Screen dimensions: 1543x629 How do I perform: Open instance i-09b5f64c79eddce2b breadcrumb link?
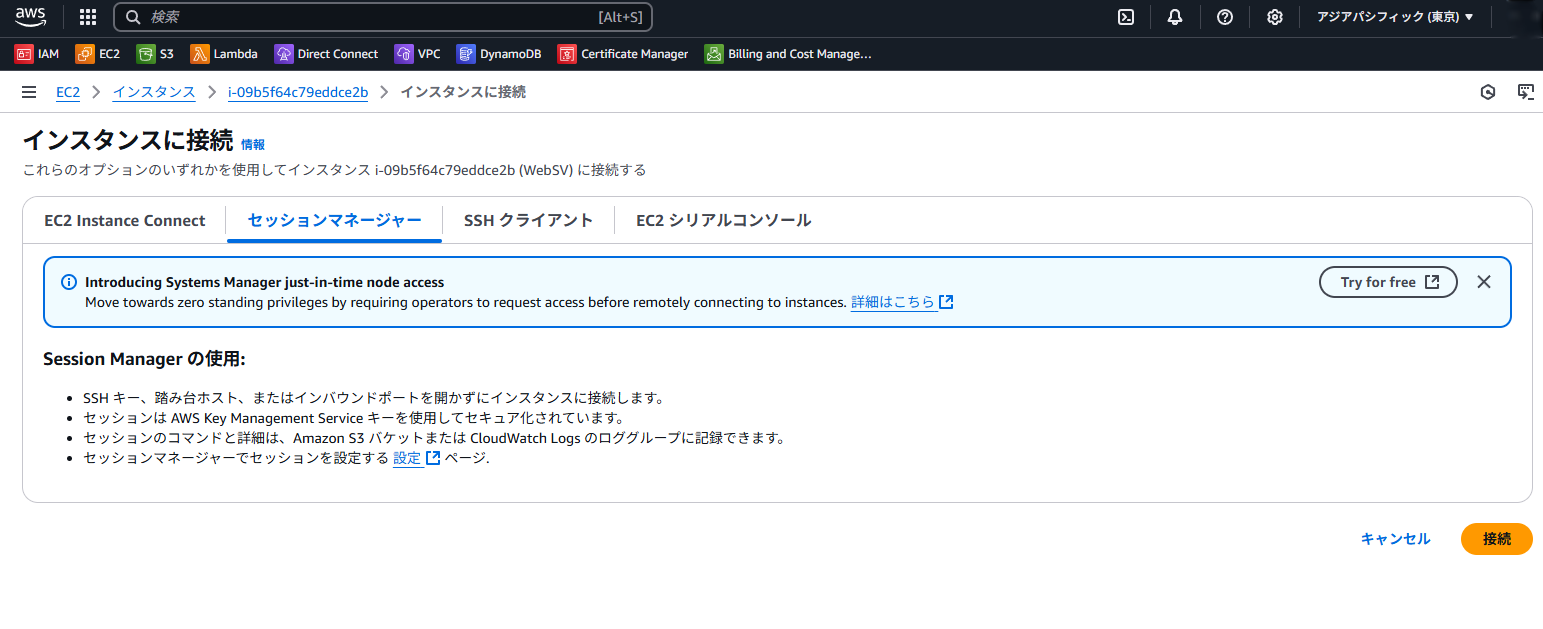point(298,92)
